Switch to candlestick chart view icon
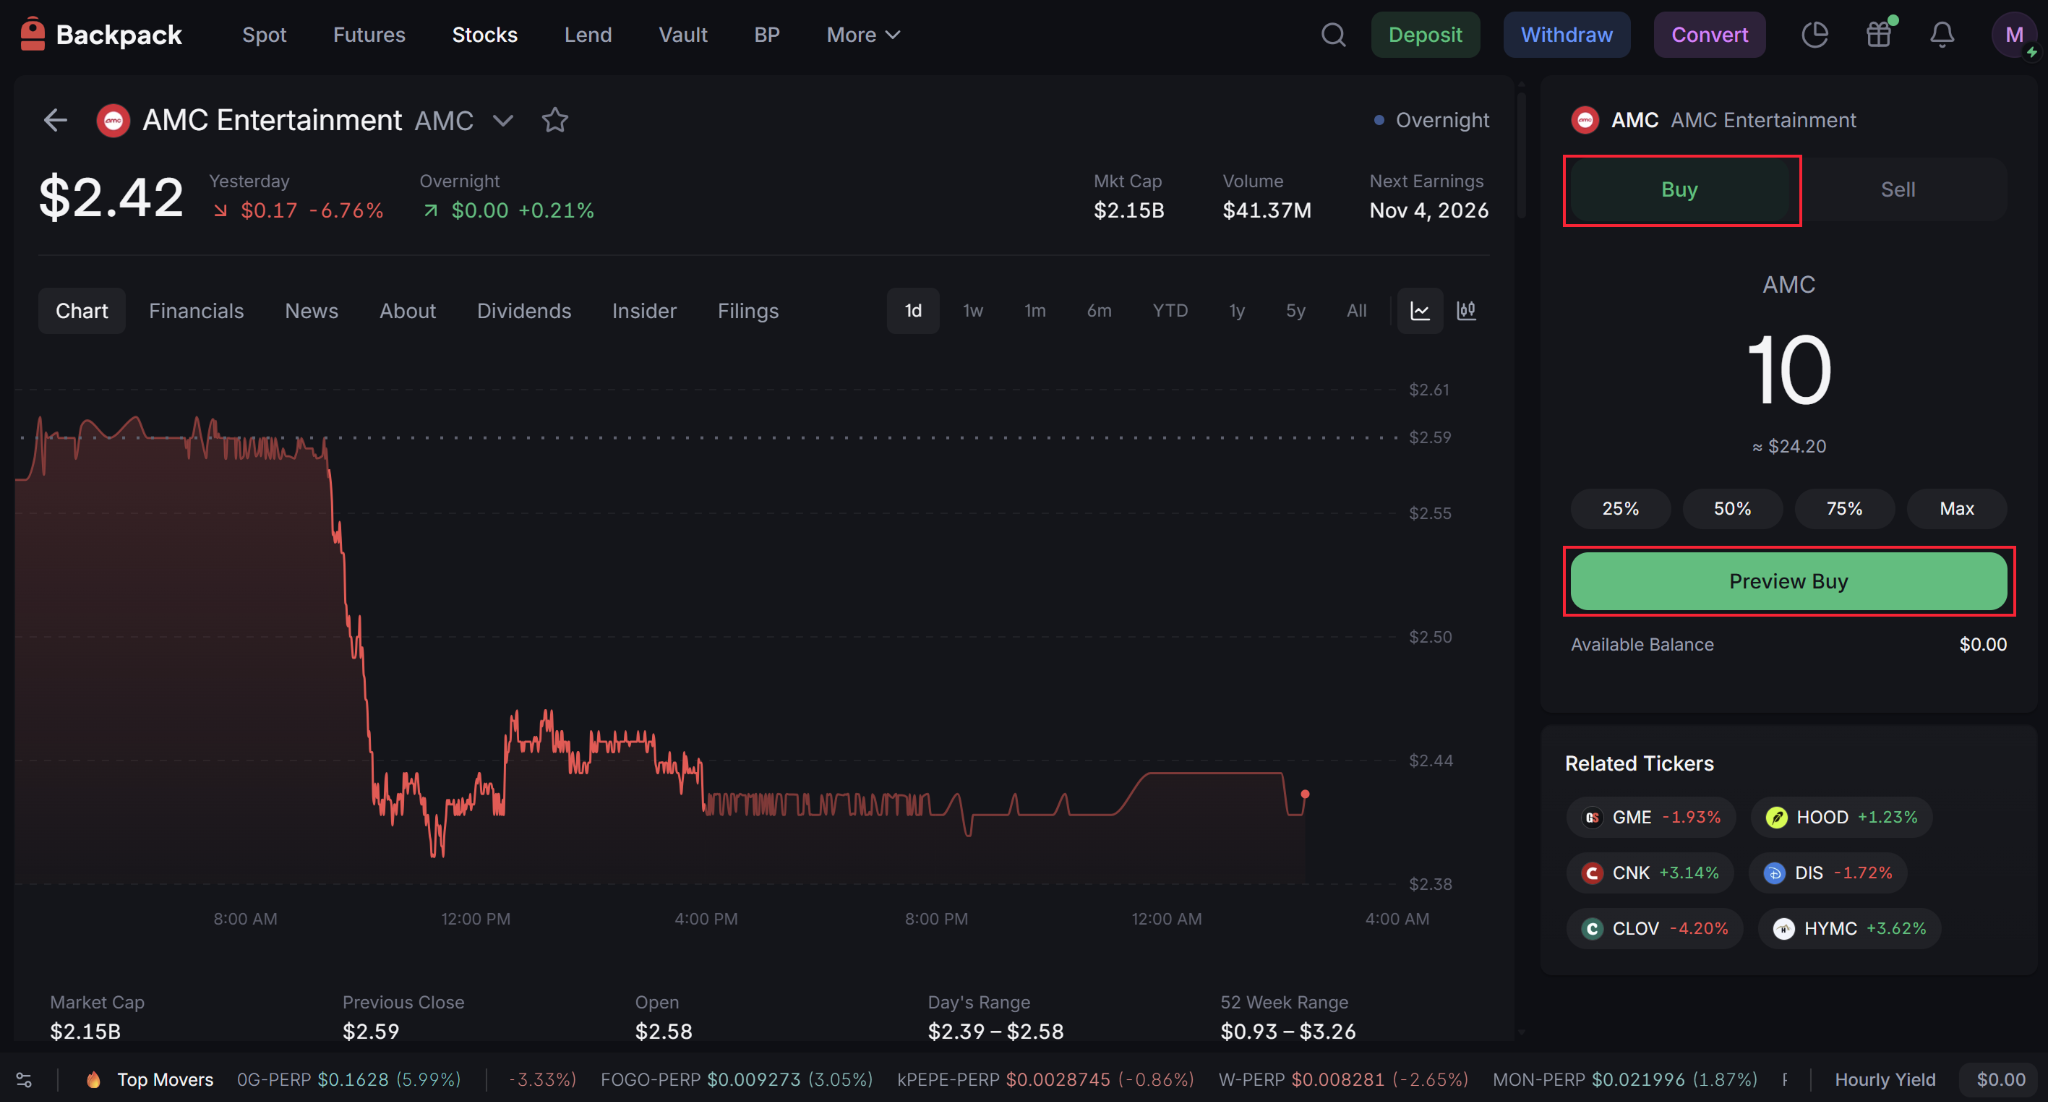The width and height of the screenshot is (2048, 1102). [1466, 311]
